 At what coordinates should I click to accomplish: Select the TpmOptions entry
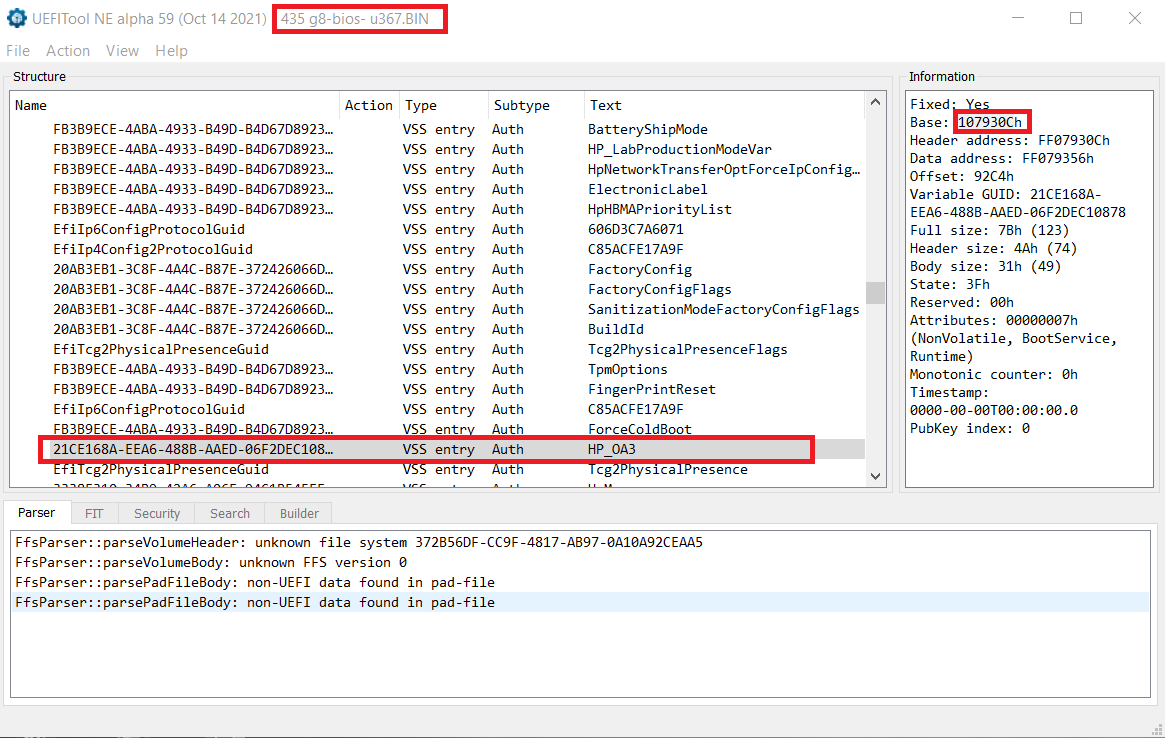pyautogui.click(x=437, y=370)
